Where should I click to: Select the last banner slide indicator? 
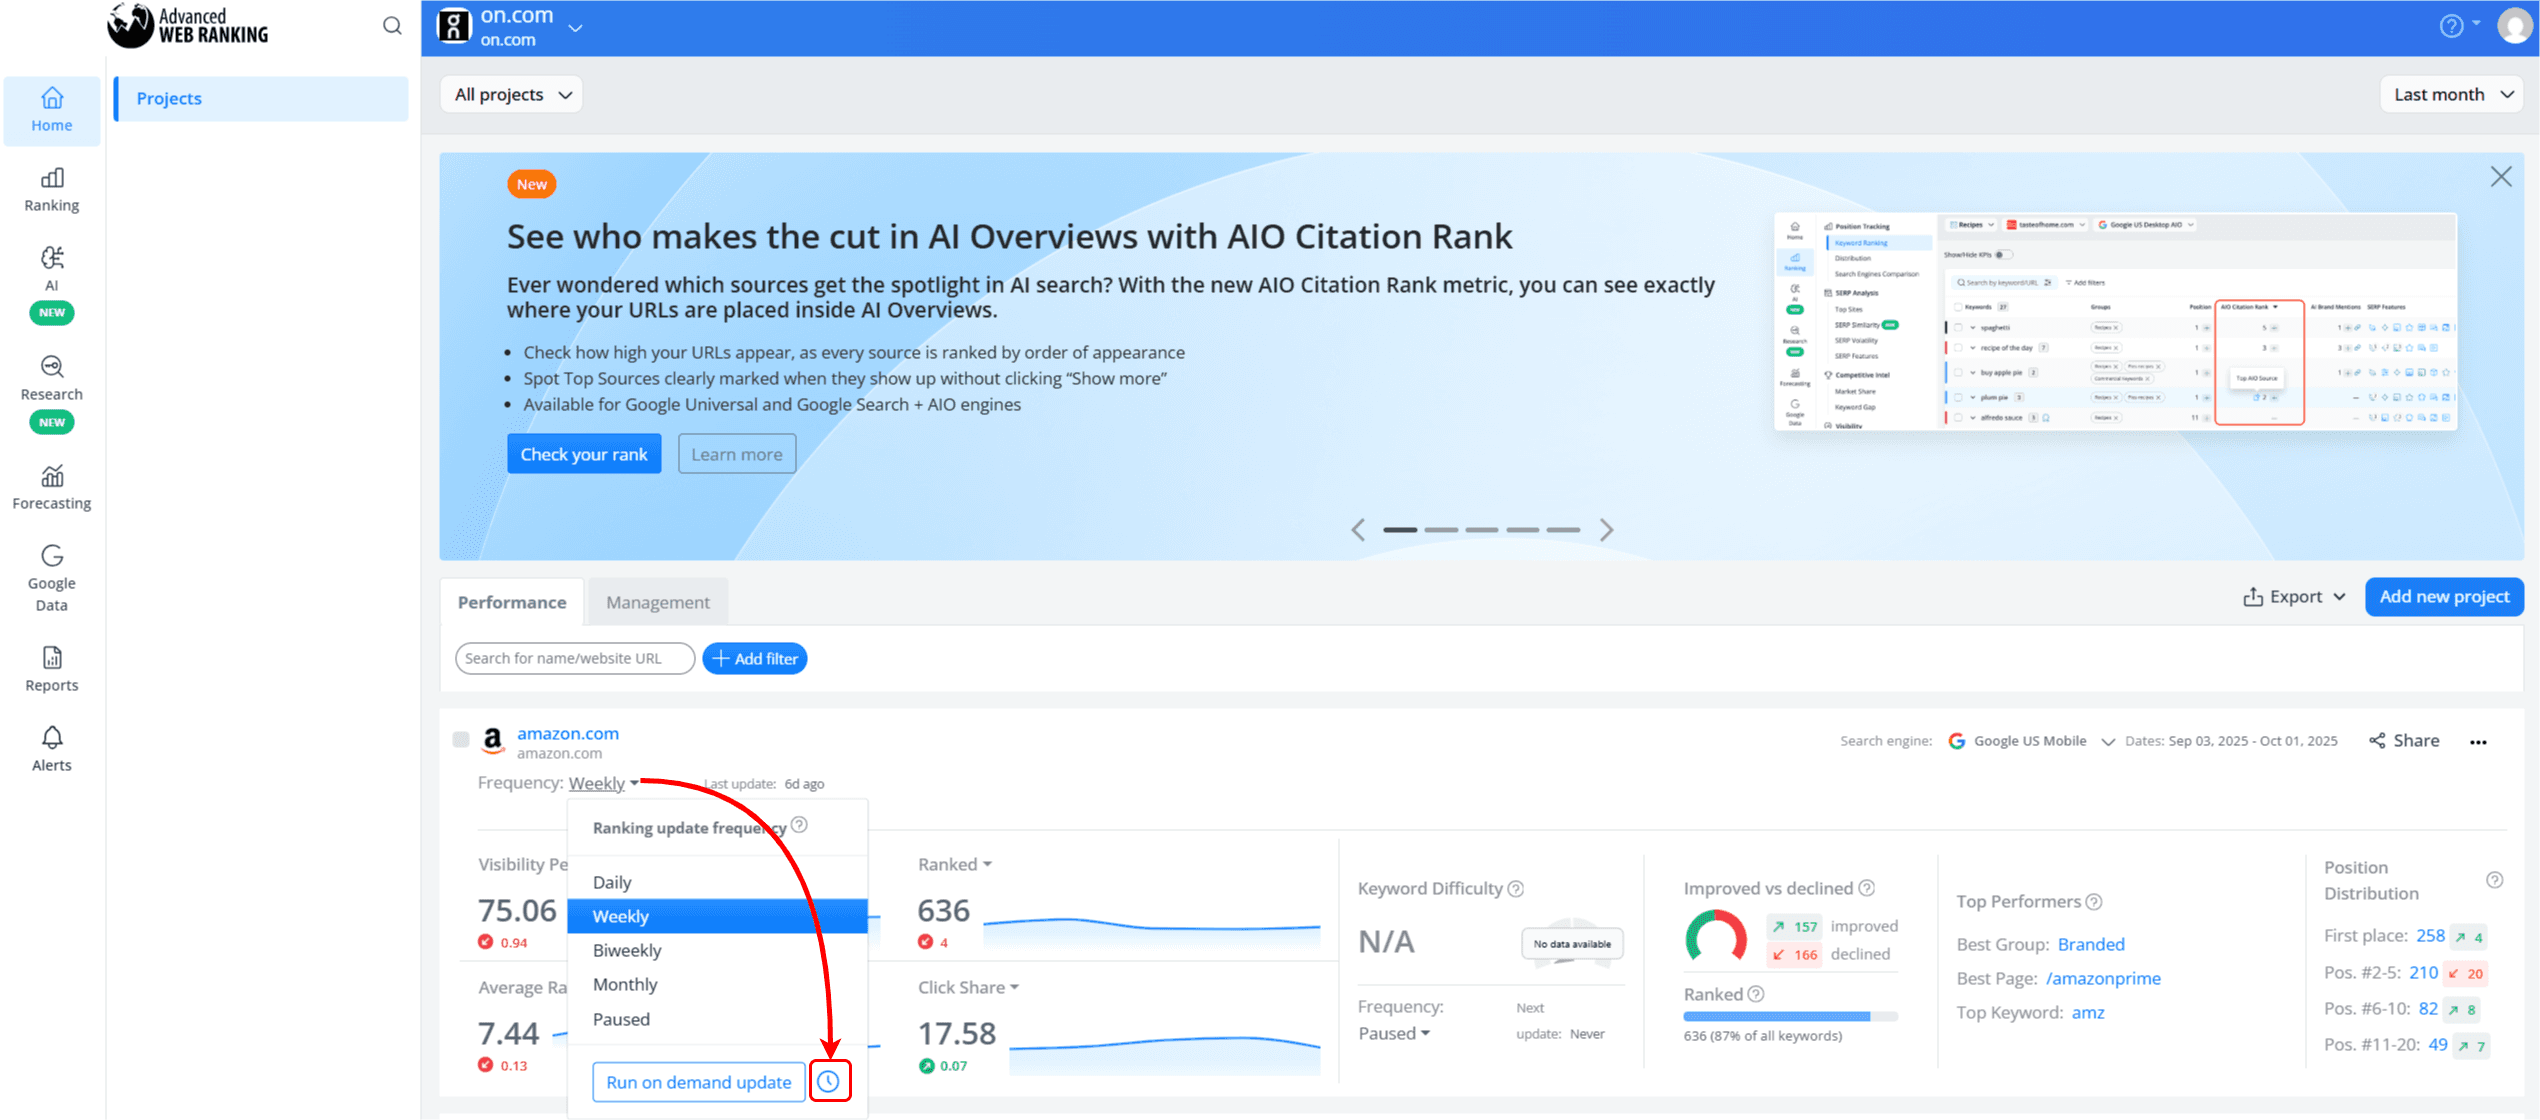[x=1563, y=530]
